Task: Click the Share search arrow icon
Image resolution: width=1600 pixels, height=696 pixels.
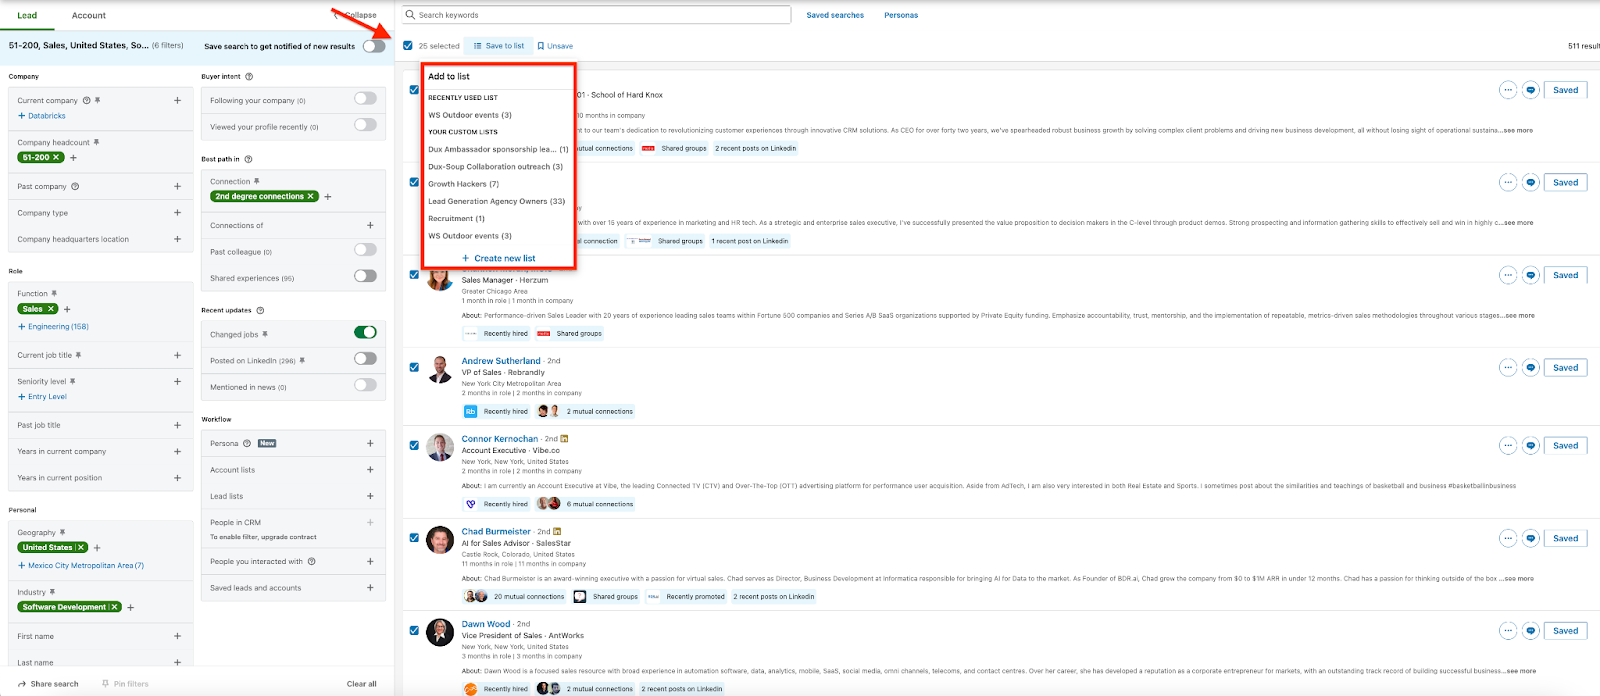Action: click(x=22, y=684)
